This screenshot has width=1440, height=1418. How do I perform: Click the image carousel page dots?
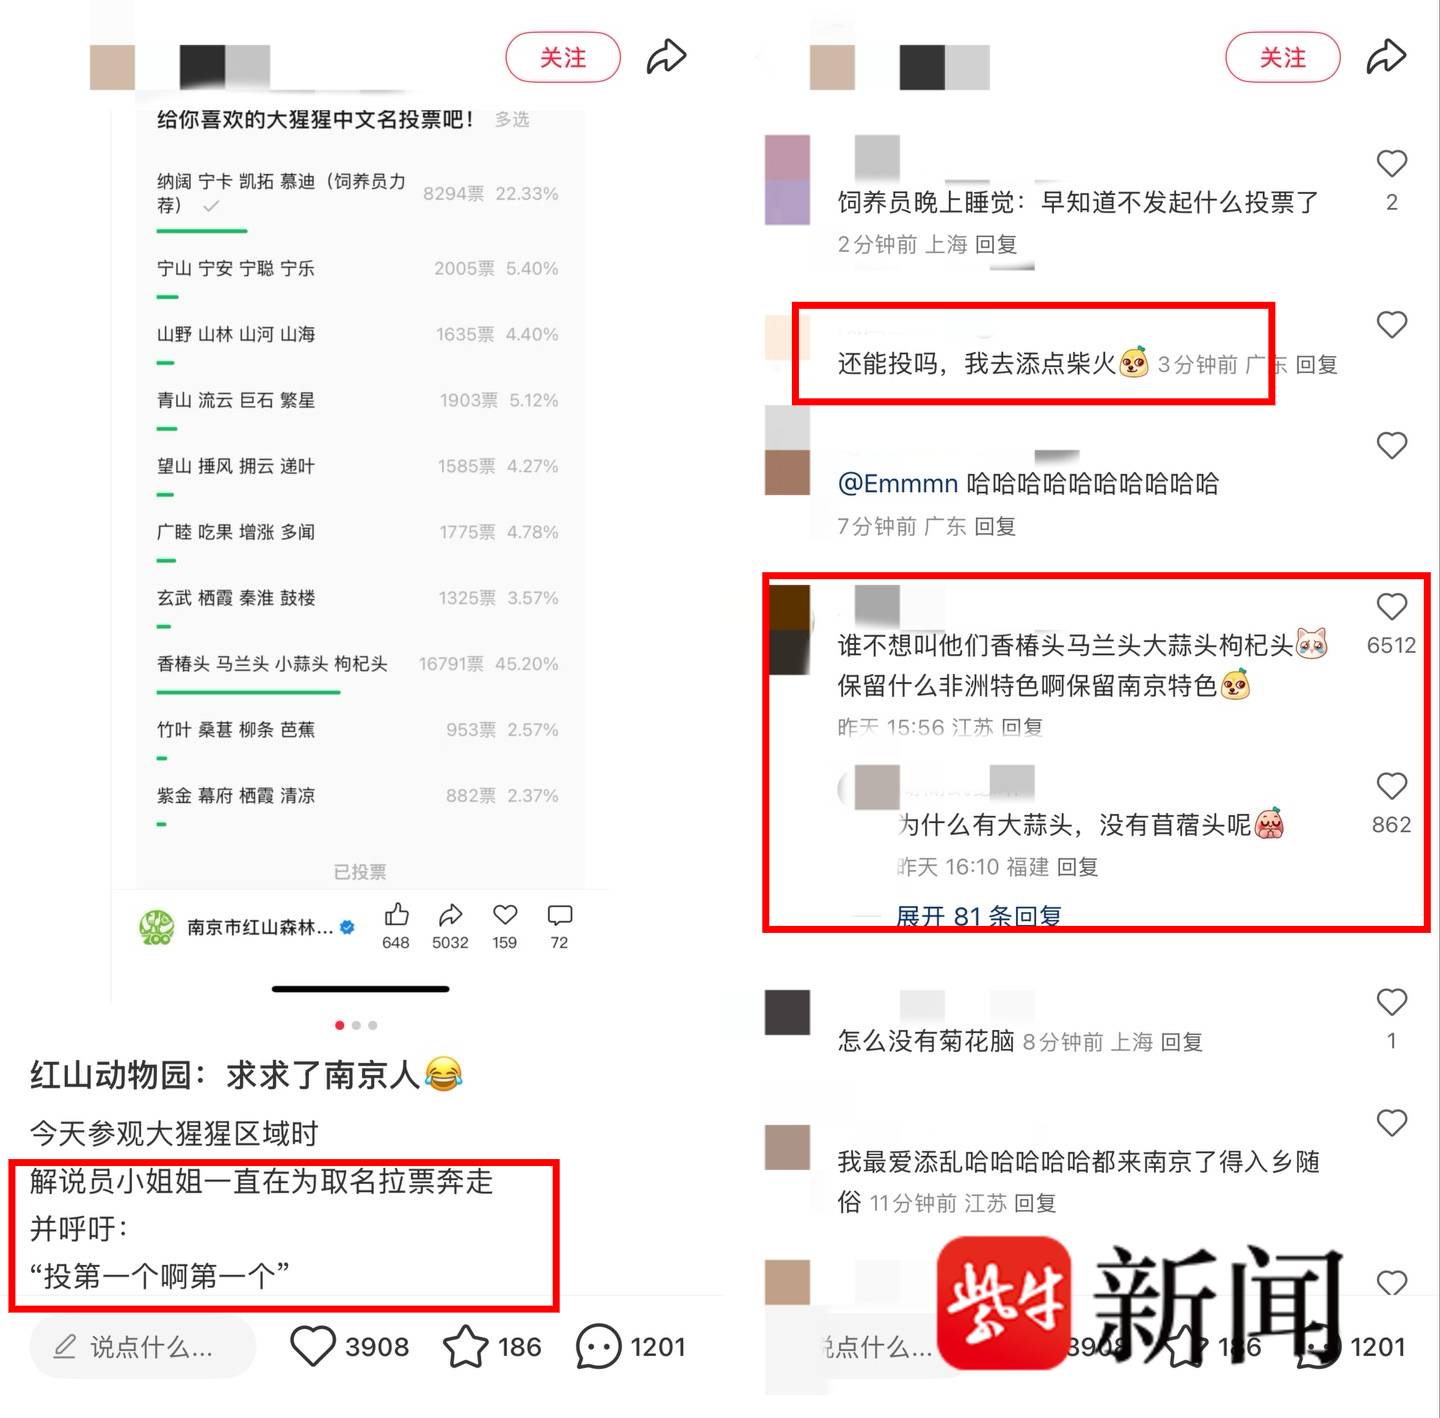coord(356,1025)
